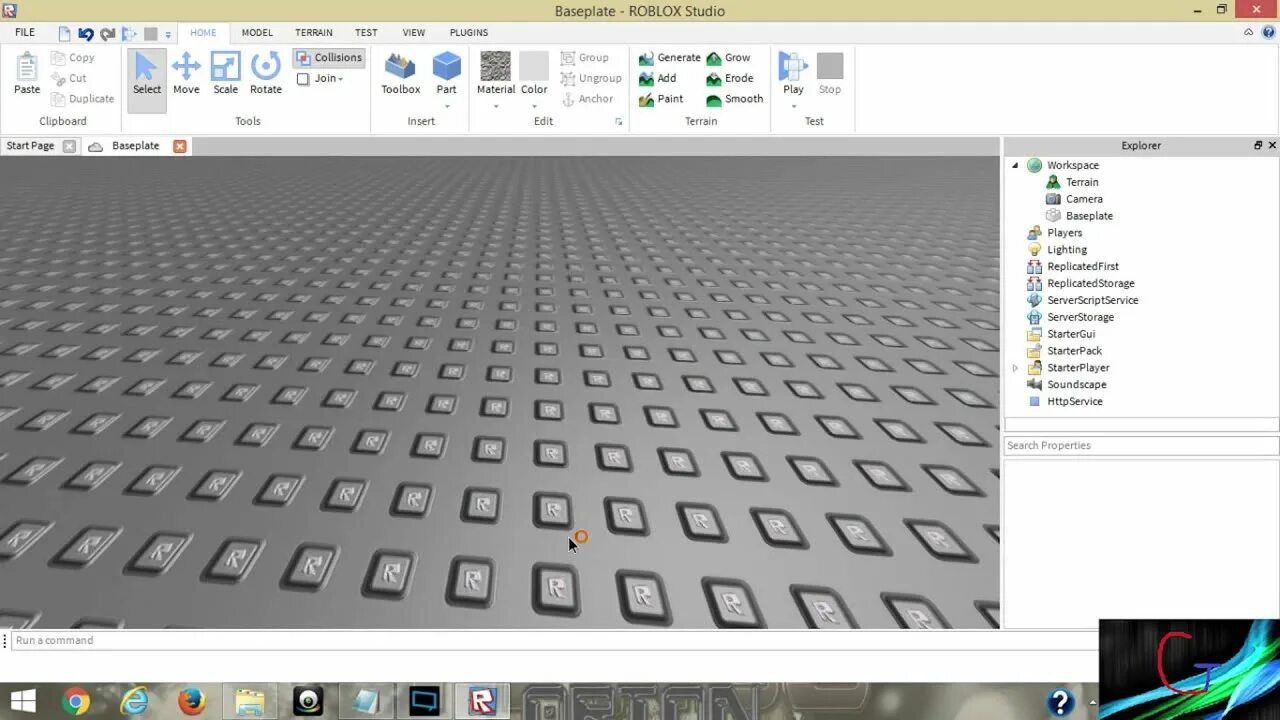The image size is (1280, 720).
Task: Toggle the Collisions option
Action: pyautogui.click(x=329, y=58)
